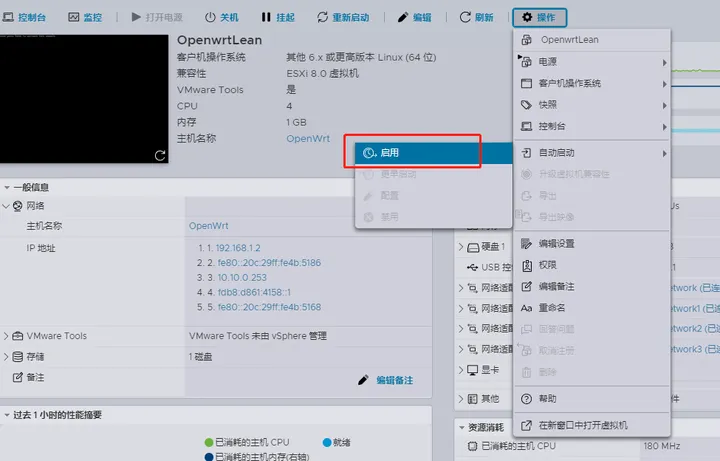Select 'ESXi 8.0 虚拟机' compatibility text
Screen dimensions: 720x461
point(322,73)
